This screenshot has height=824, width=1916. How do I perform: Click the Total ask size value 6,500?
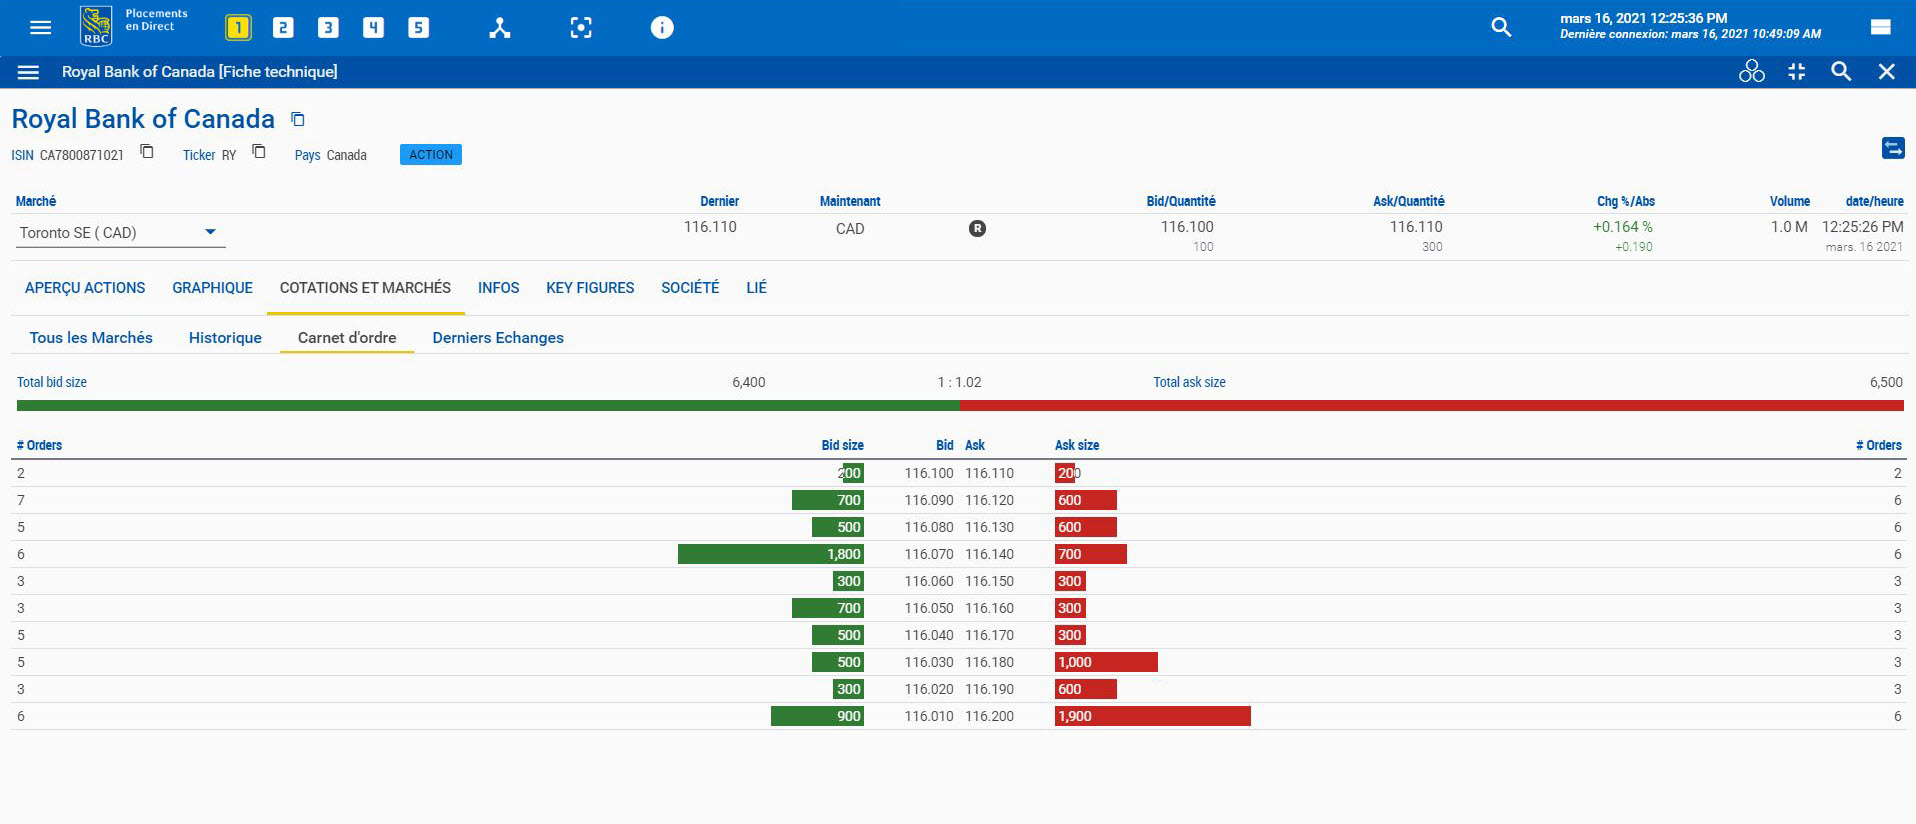[x=1886, y=382]
